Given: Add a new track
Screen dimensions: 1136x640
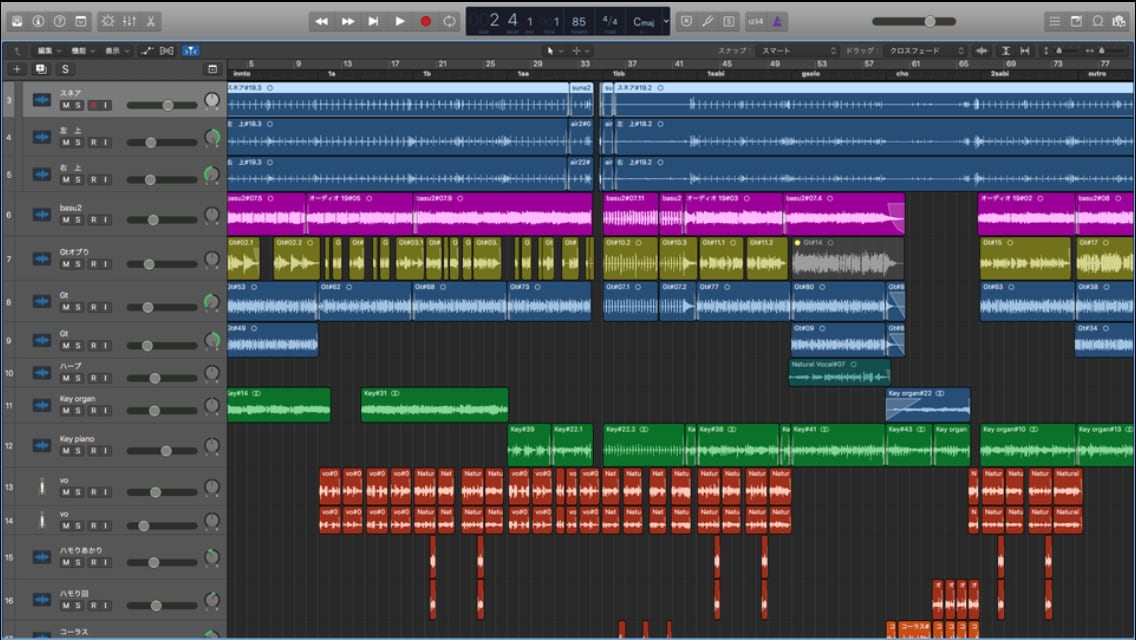Looking at the screenshot, I should pyautogui.click(x=17, y=69).
